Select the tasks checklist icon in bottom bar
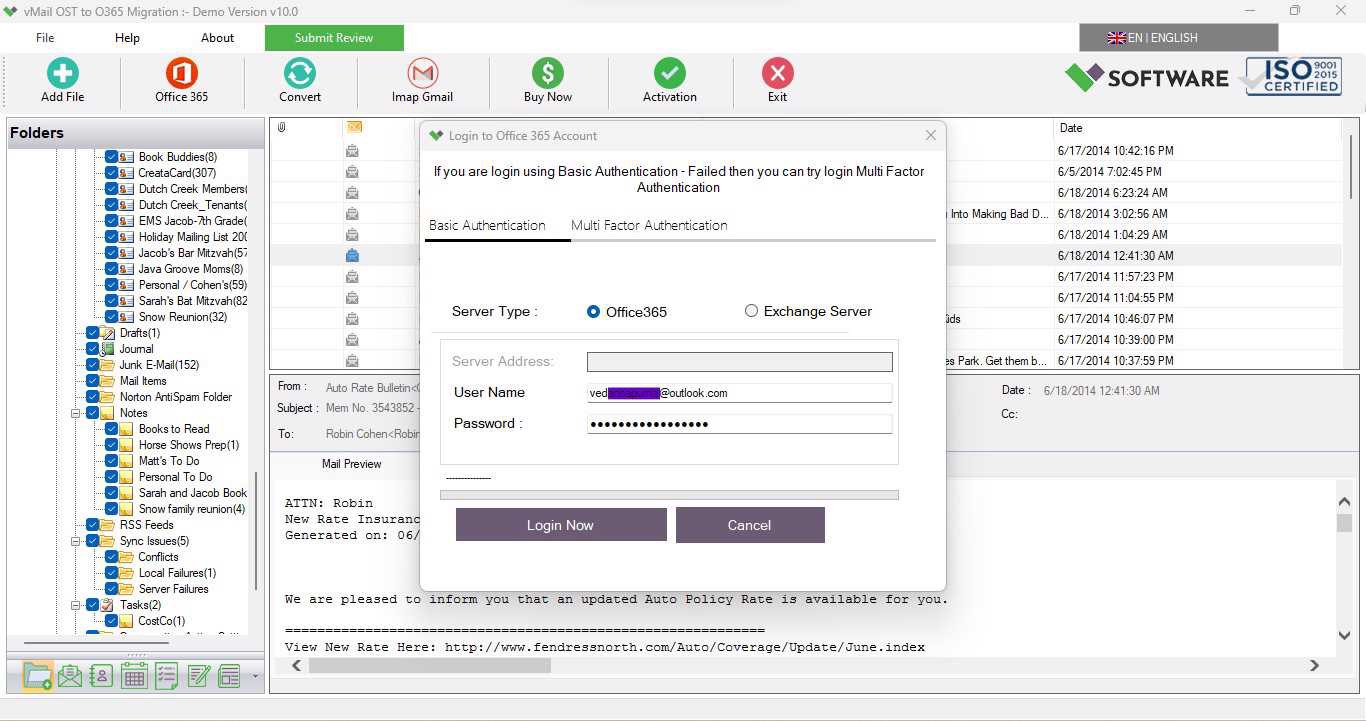1366x721 pixels. point(166,676)
